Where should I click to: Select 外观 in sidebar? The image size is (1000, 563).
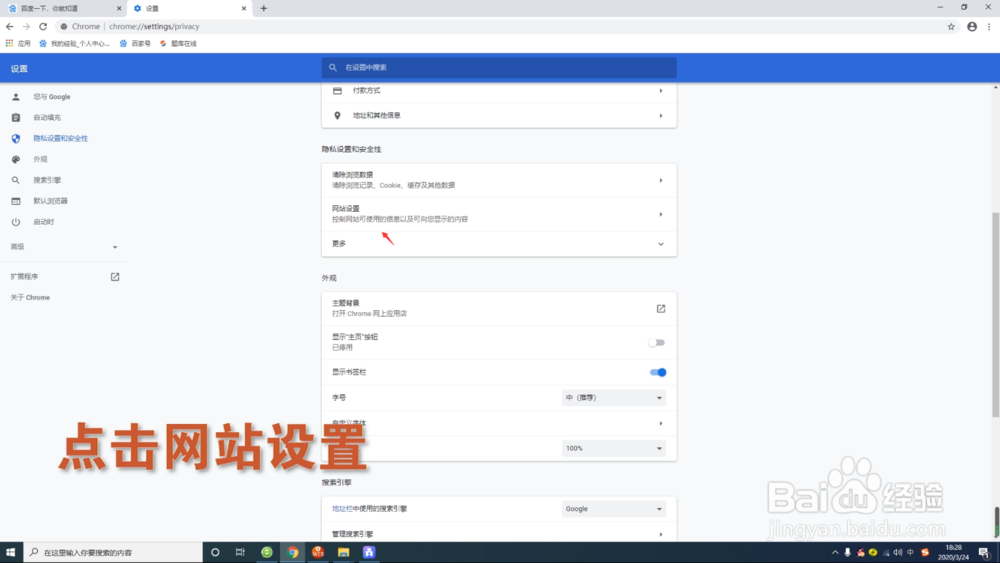(x=40, y=159)
